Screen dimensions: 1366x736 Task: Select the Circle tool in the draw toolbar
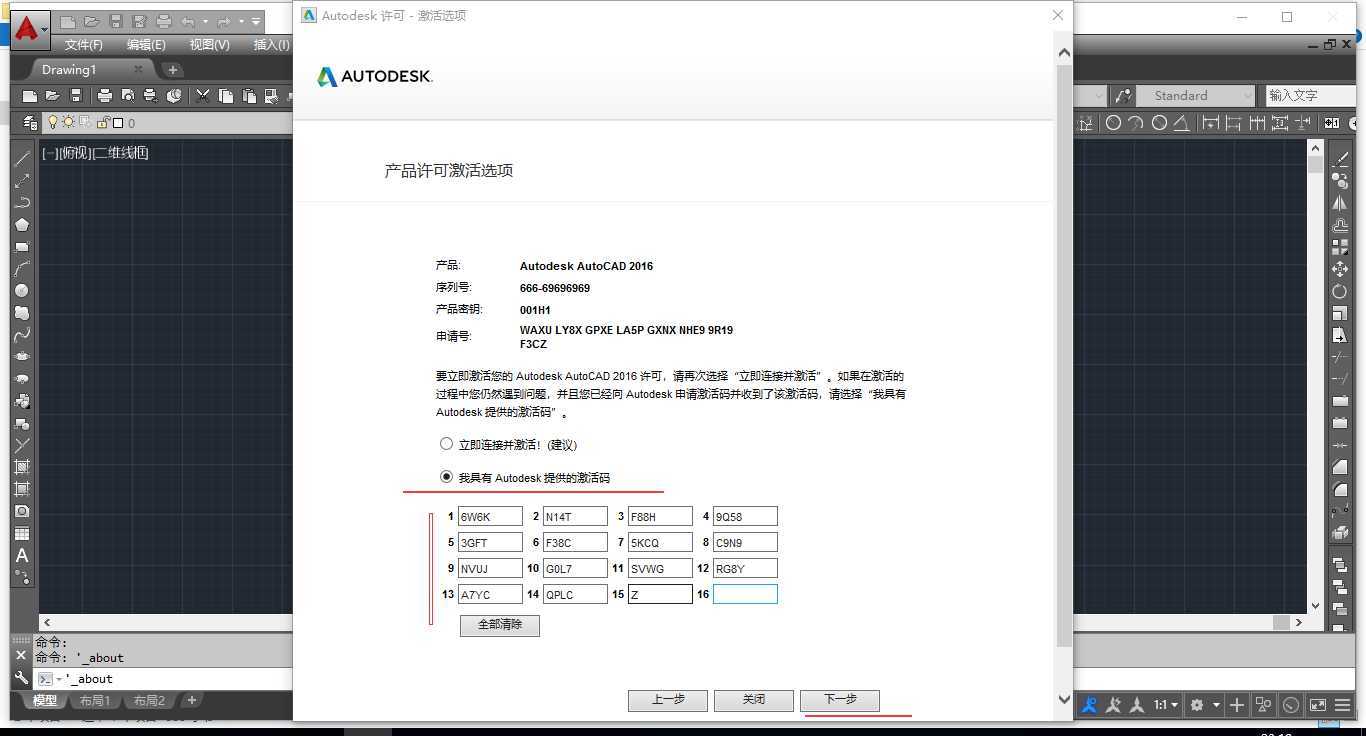[x=21, y=291]
